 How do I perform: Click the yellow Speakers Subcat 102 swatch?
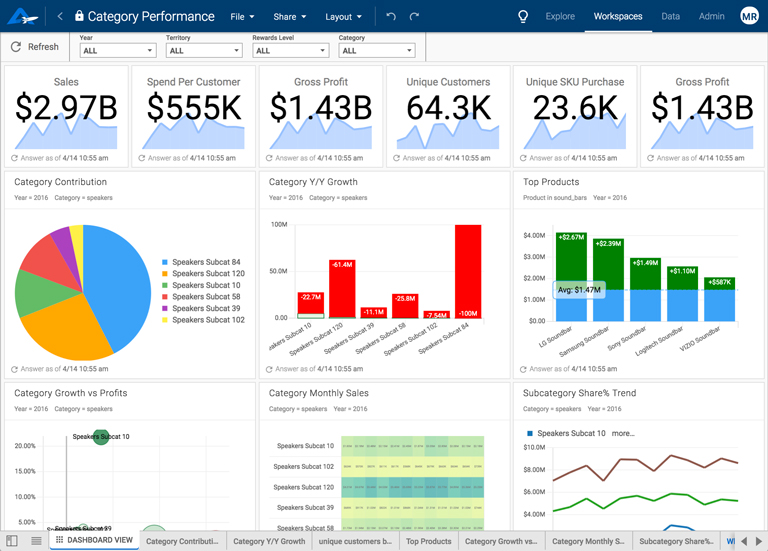[165, 320]
